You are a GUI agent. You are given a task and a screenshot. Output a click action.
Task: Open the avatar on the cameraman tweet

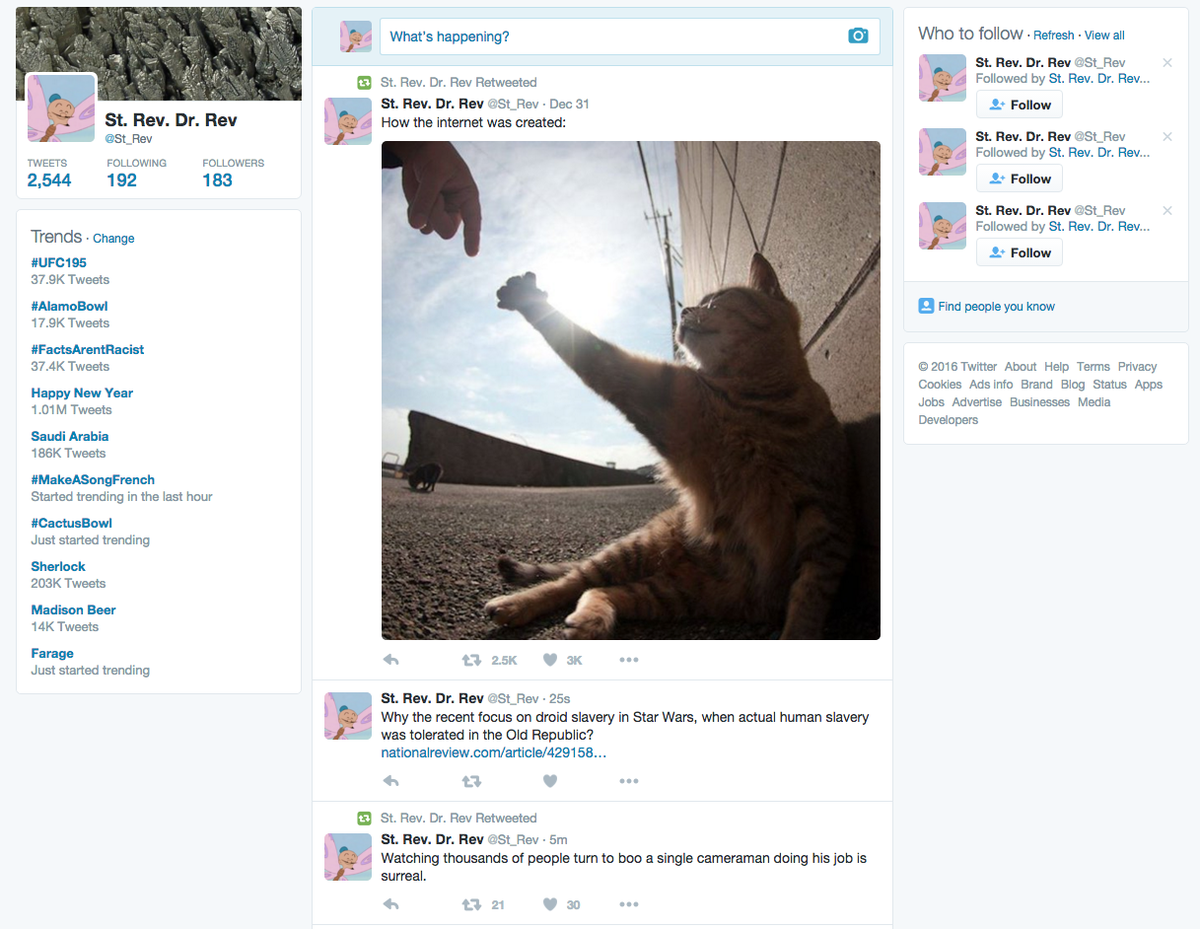348,857
